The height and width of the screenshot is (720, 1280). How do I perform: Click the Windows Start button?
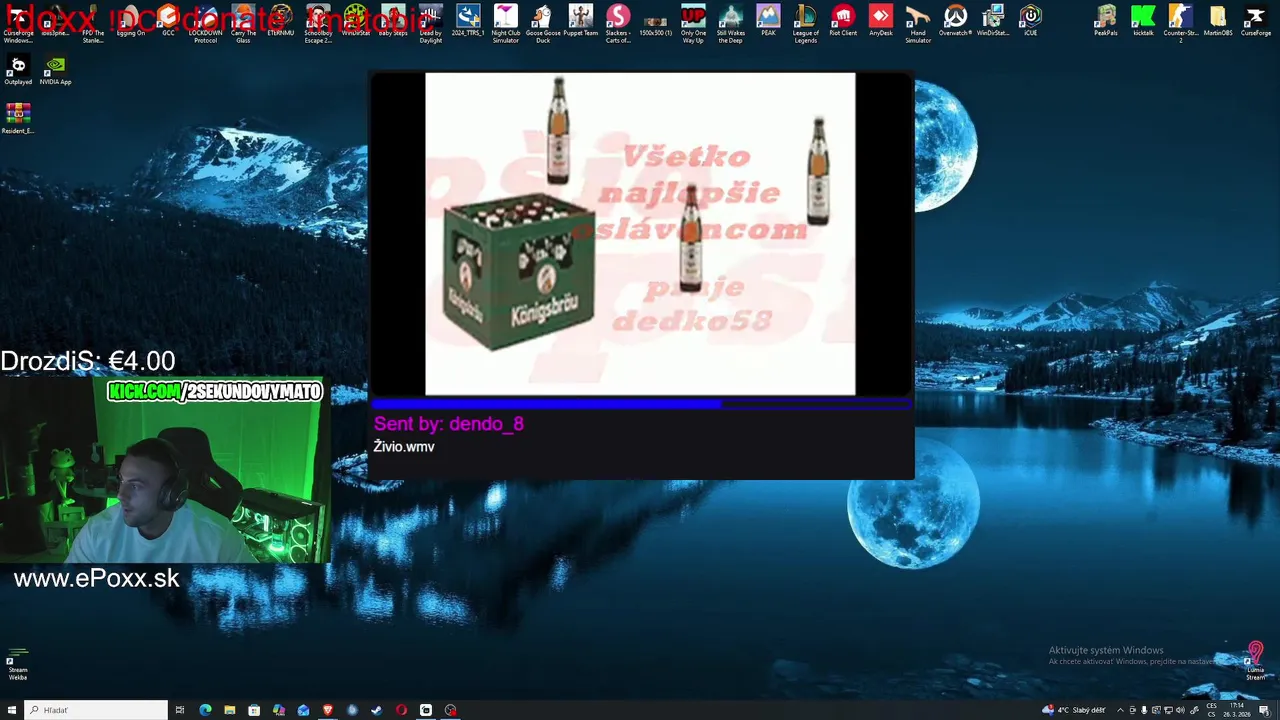click(x=12, y=710)
